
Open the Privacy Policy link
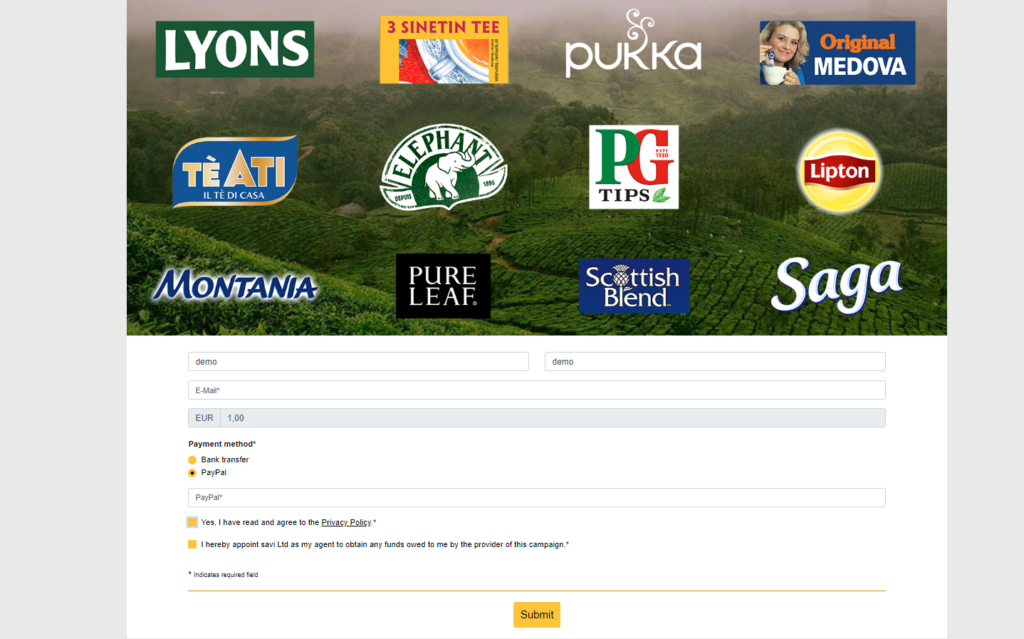(x=346, y=522)
